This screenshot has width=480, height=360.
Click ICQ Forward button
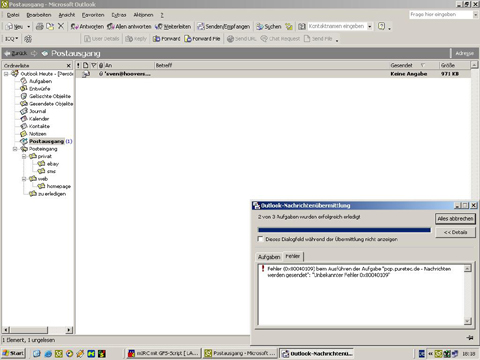[x=167, y=39]
